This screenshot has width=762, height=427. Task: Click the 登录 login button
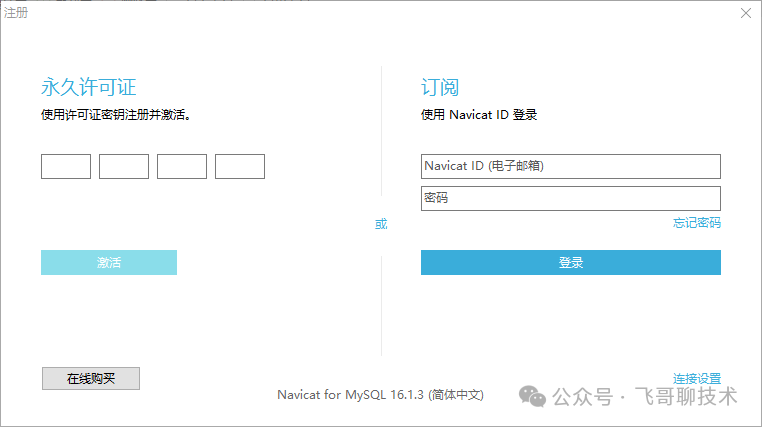(571, 262)
